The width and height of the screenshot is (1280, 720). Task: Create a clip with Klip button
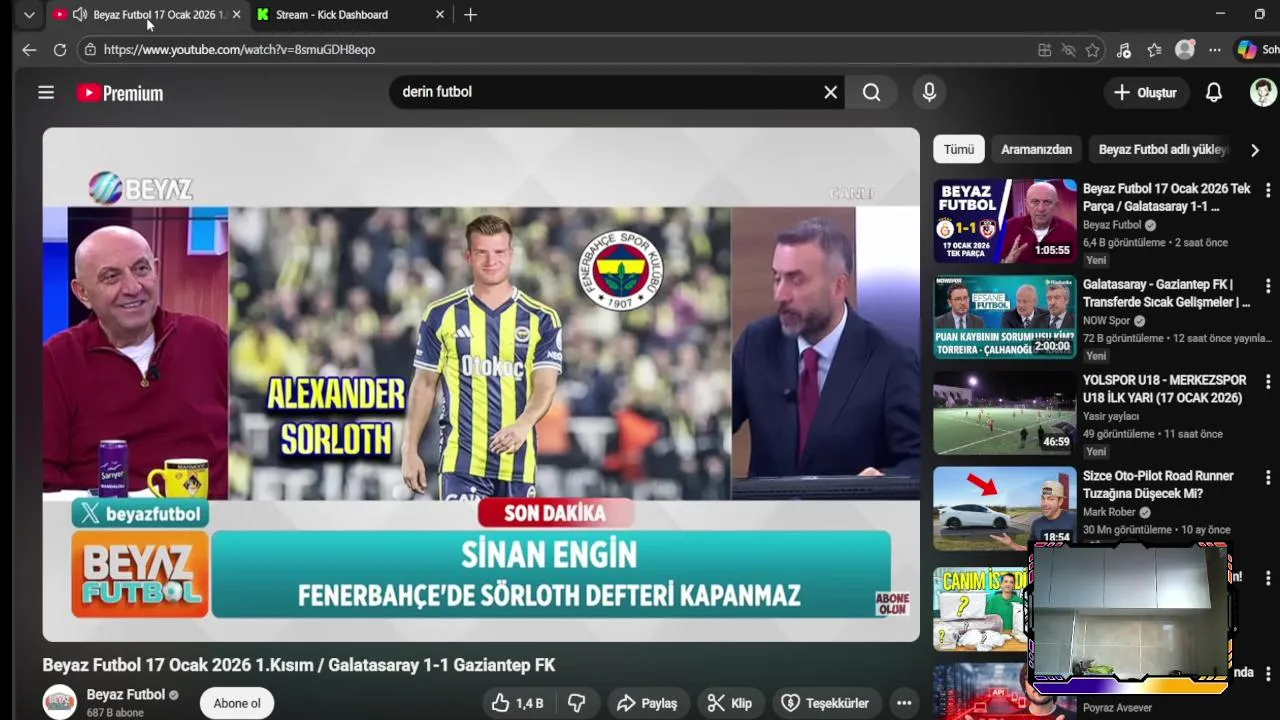tap(730, 703)
